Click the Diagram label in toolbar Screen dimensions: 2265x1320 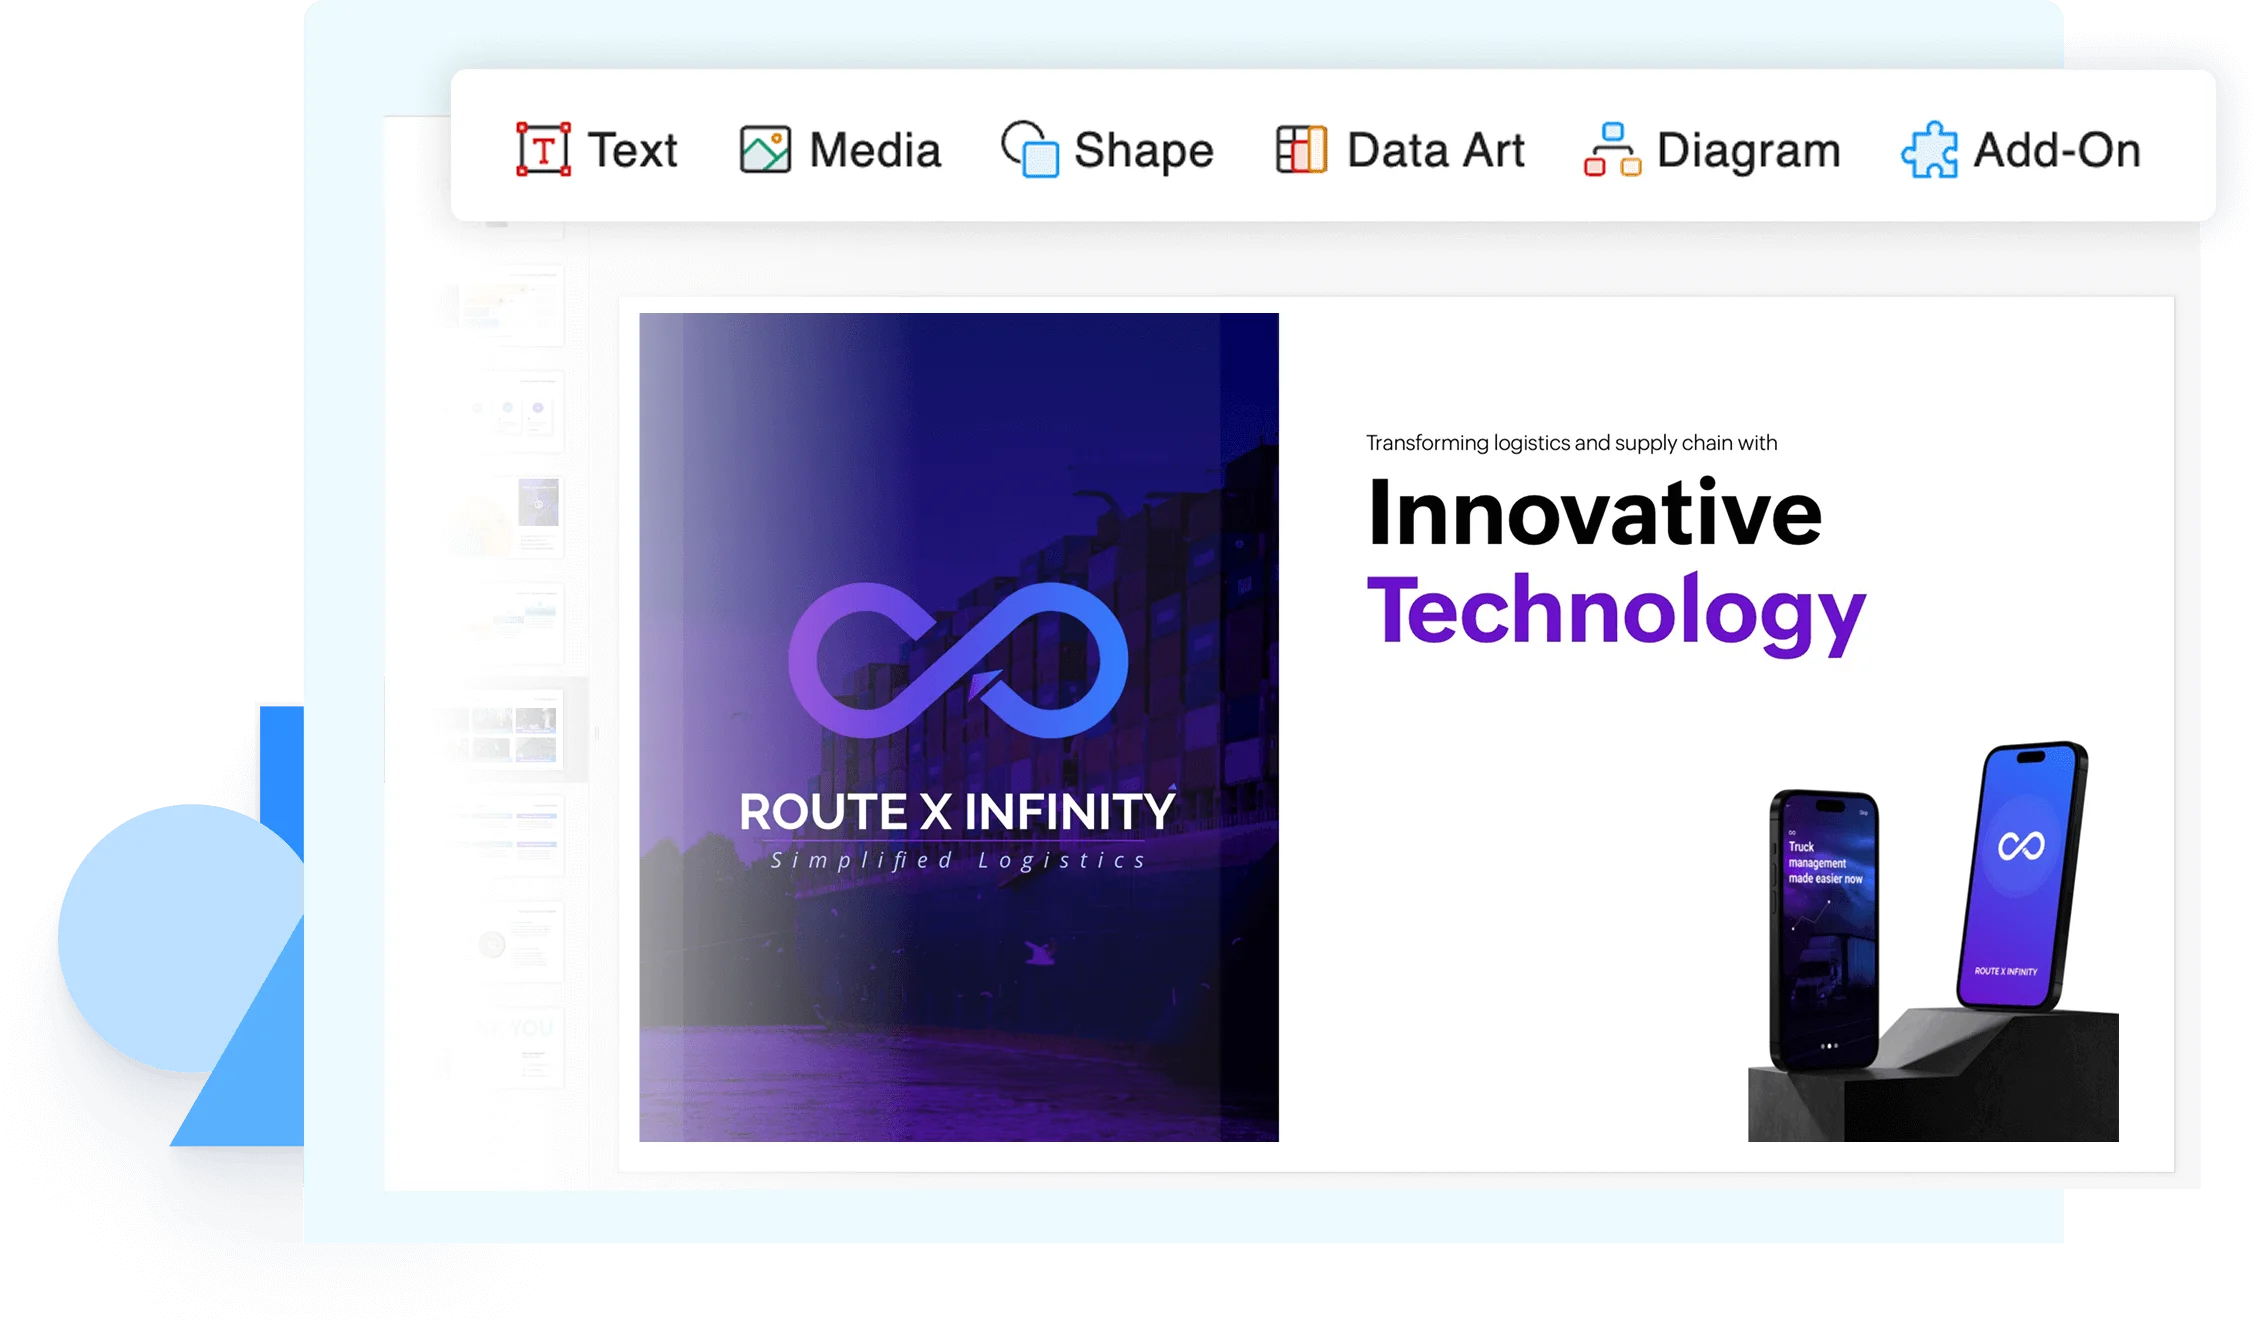click(1748, 150)
